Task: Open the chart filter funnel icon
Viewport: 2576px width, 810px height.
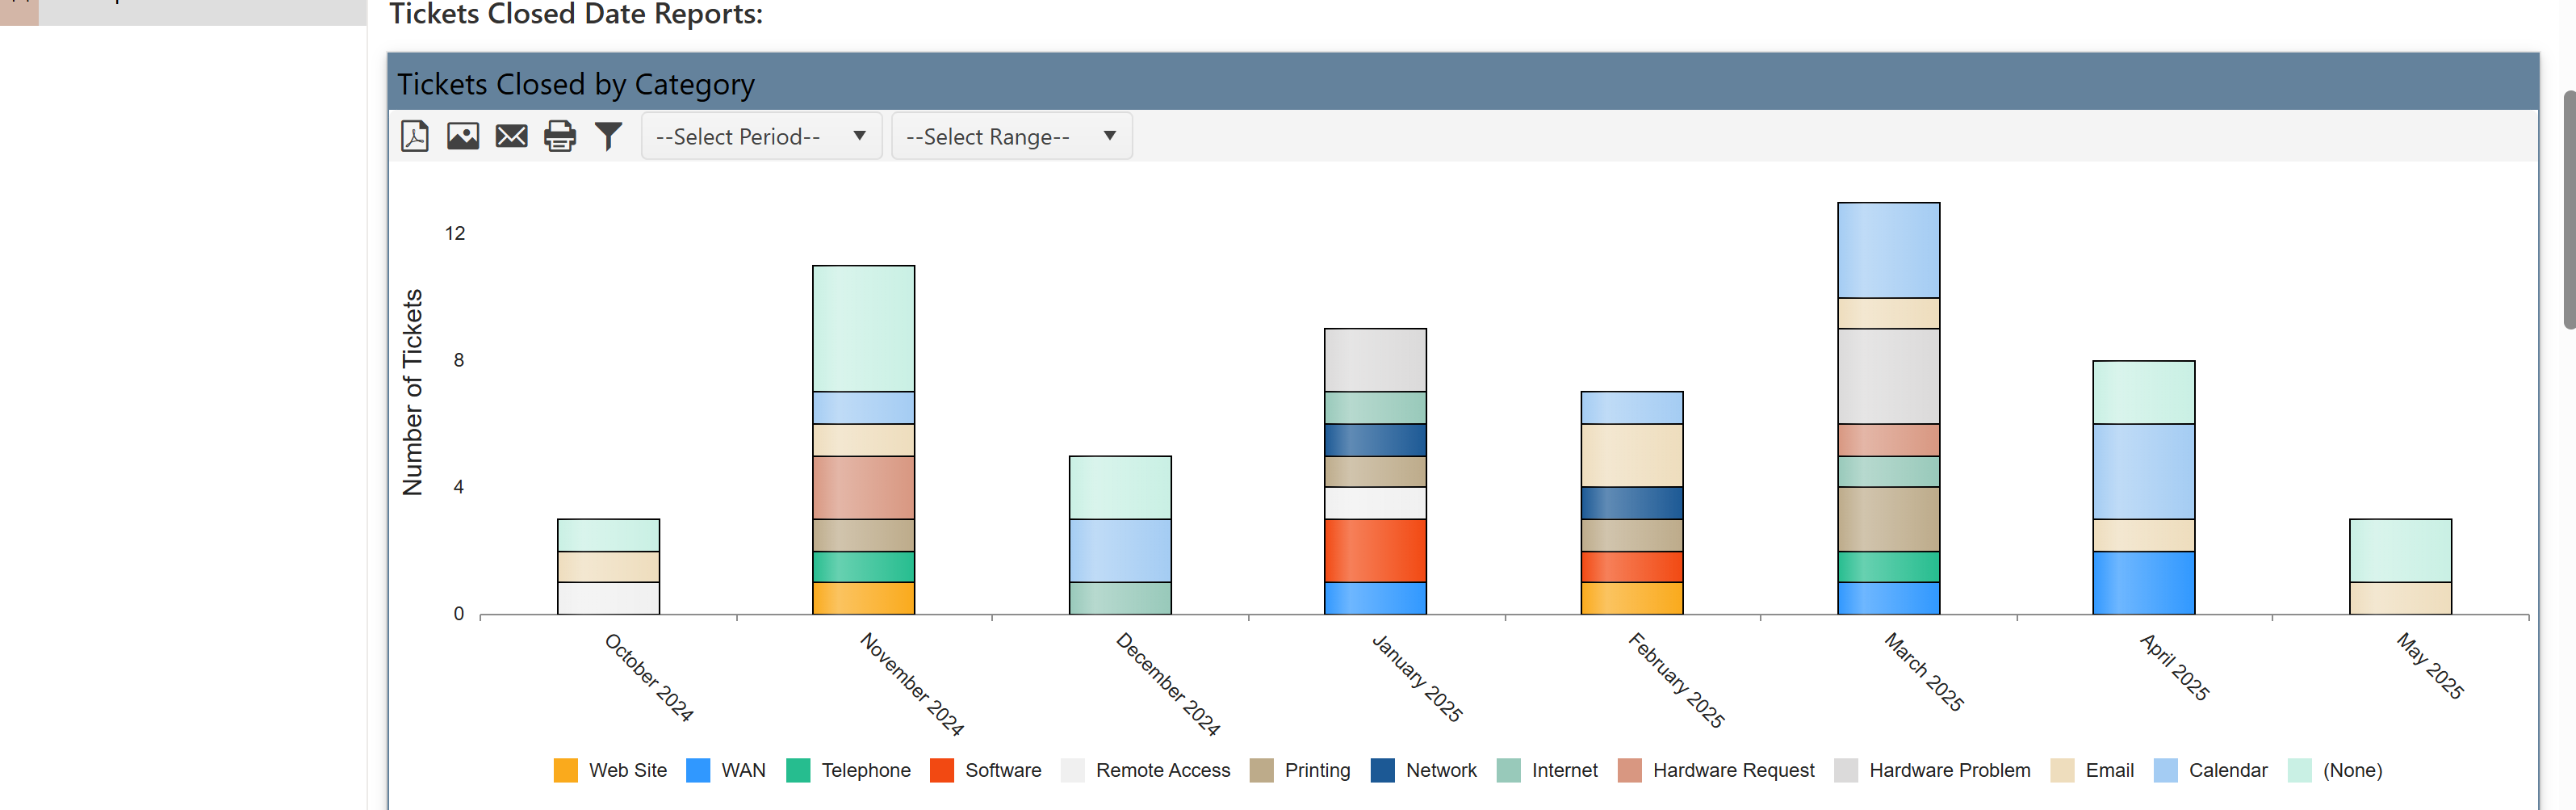Action: coord(608,136)
